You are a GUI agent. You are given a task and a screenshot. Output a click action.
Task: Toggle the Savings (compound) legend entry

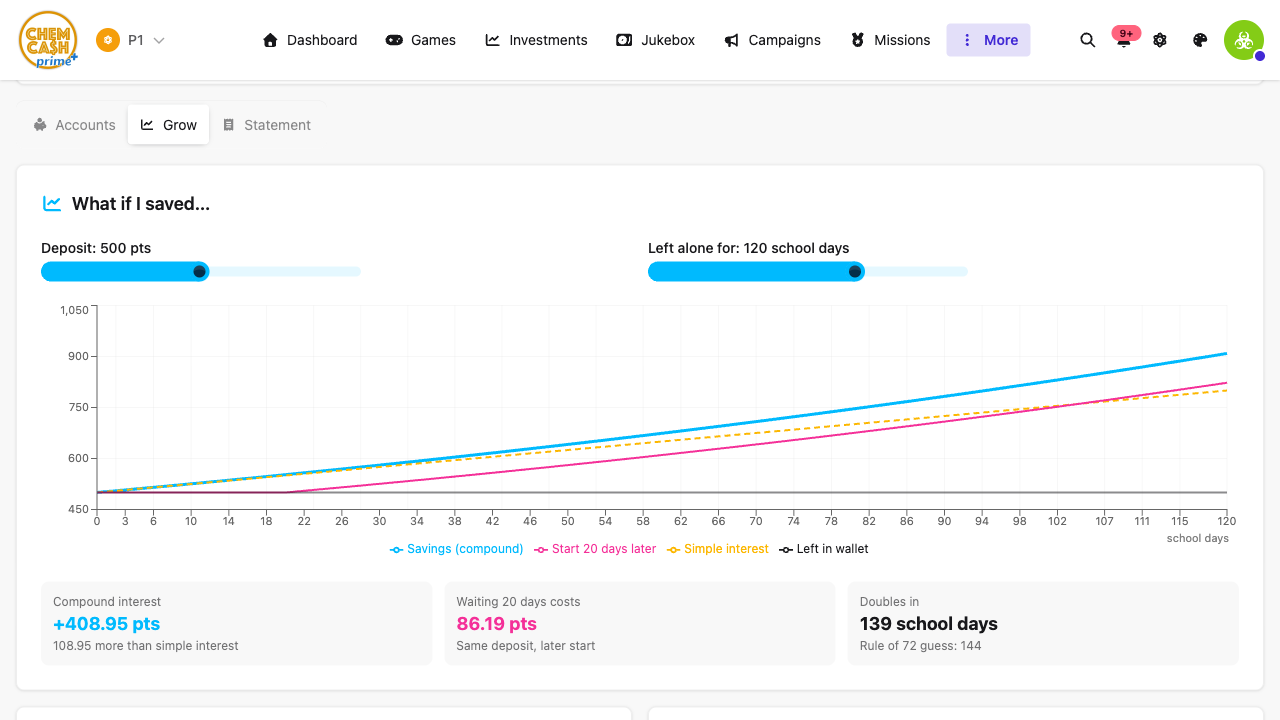pos(457,549)
